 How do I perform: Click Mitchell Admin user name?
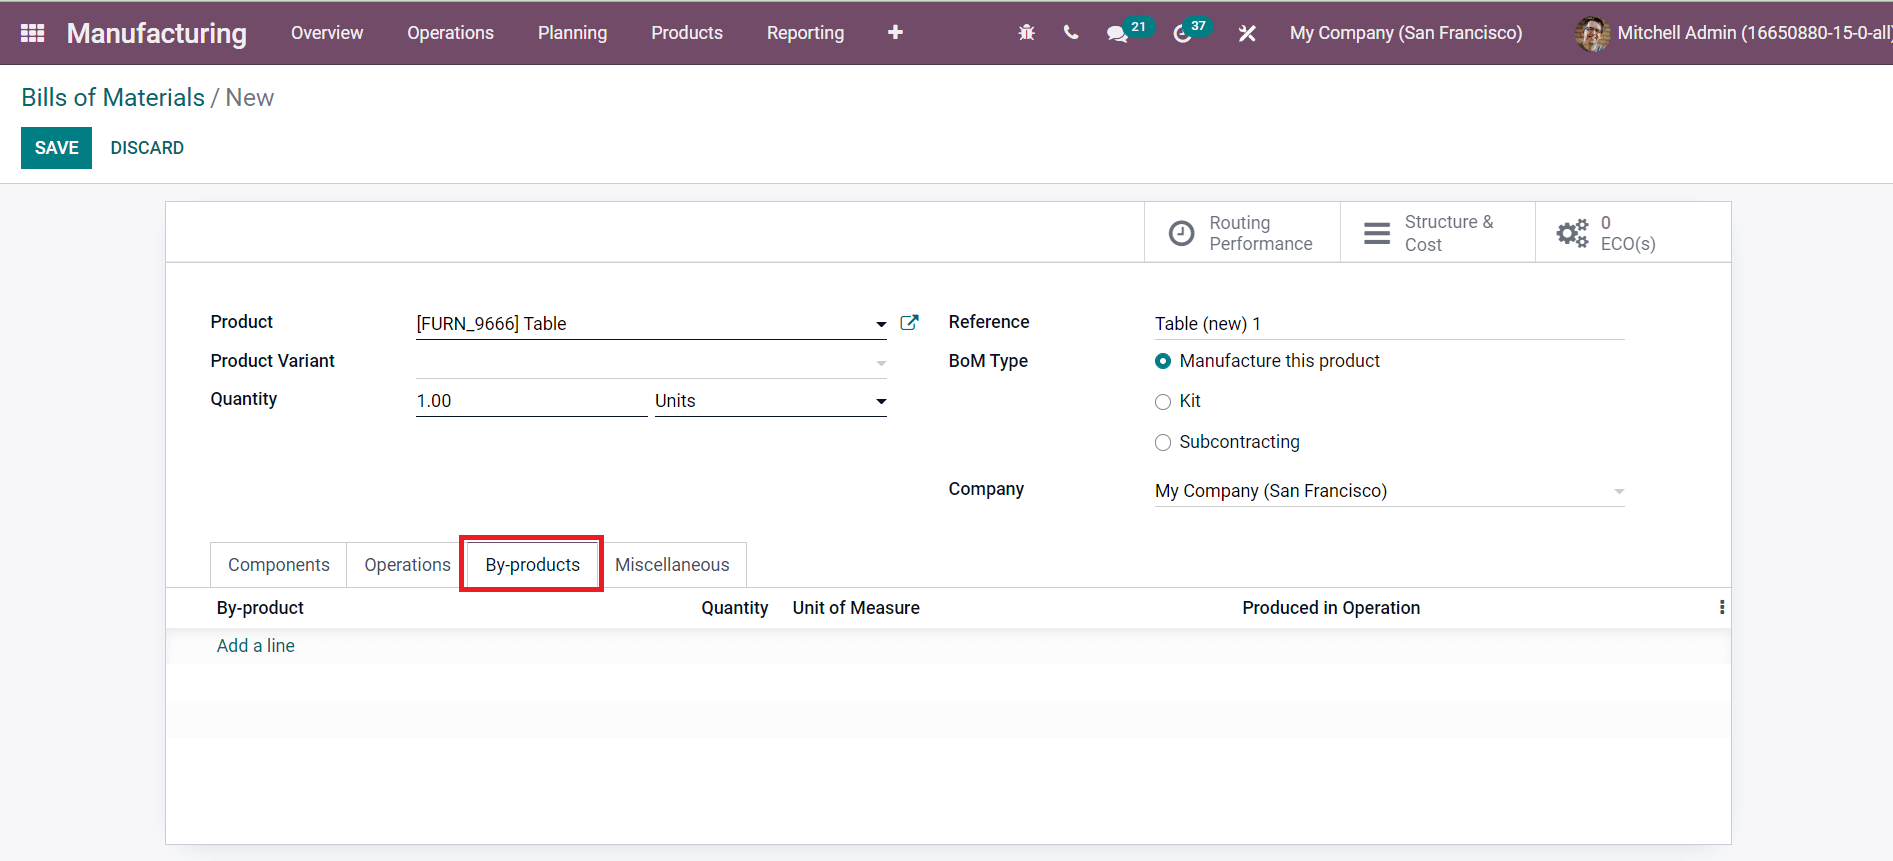point(1754,33)
